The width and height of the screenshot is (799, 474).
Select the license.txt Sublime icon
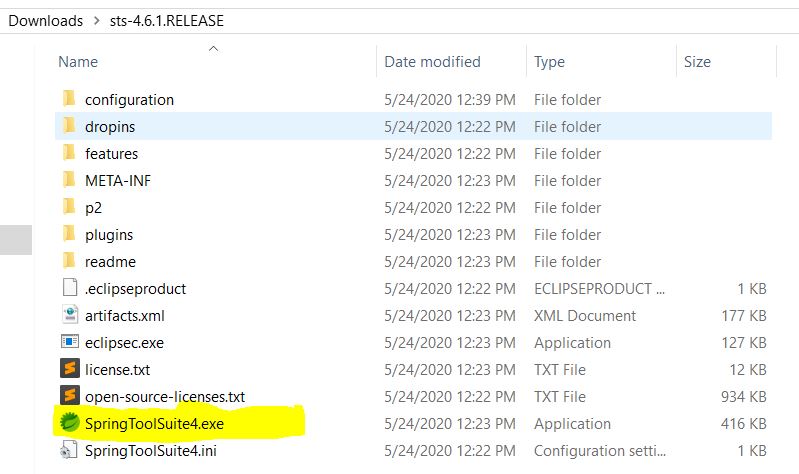point(70,368)
